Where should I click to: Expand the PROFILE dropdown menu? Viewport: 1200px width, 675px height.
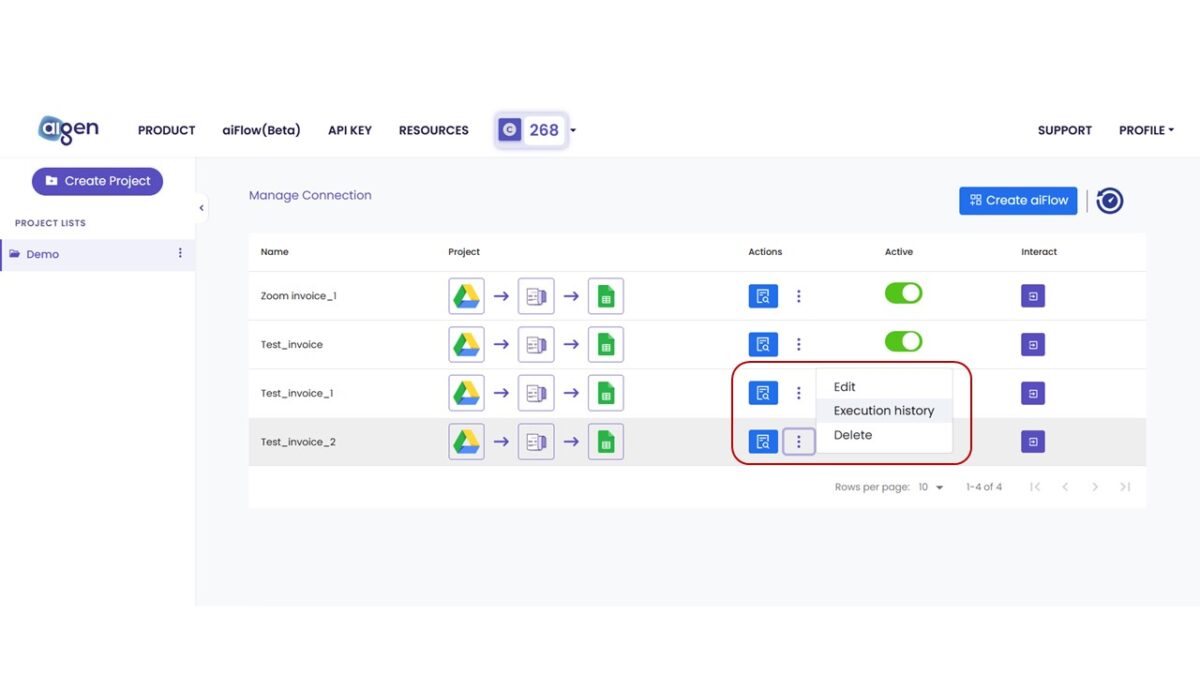point(1146,129)
